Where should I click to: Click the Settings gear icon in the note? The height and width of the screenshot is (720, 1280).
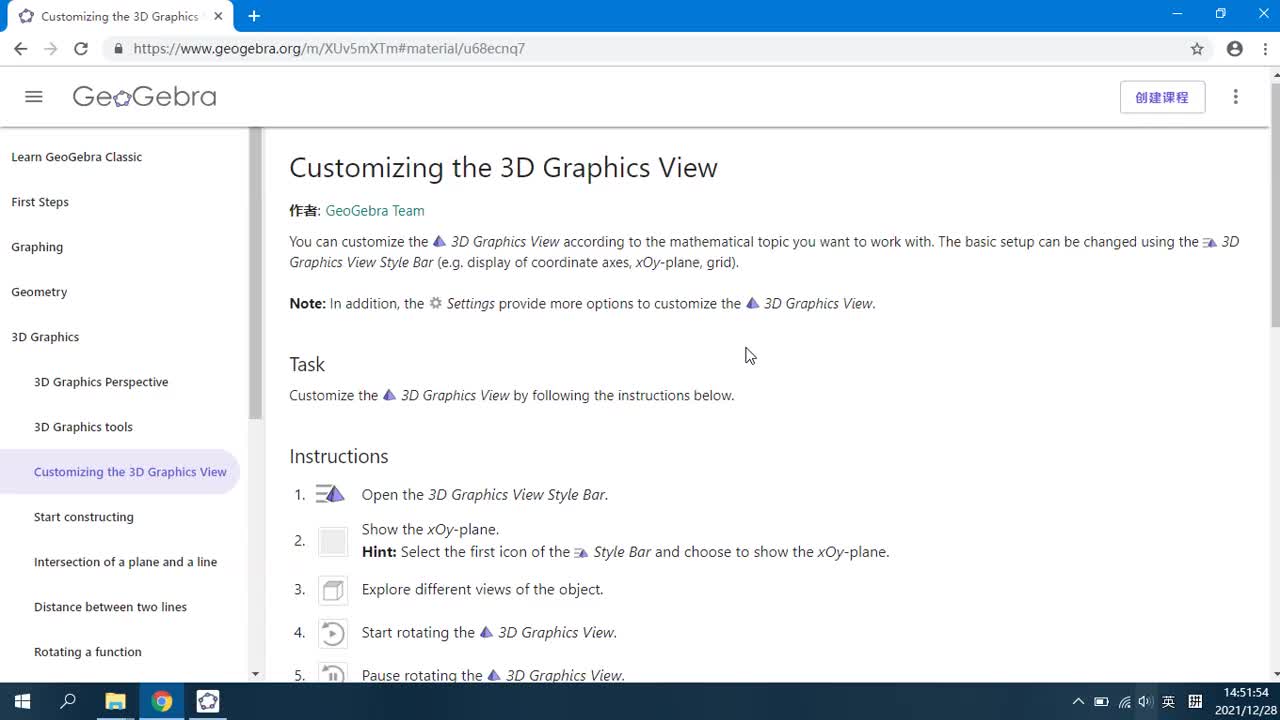click(x=435, y=303)
